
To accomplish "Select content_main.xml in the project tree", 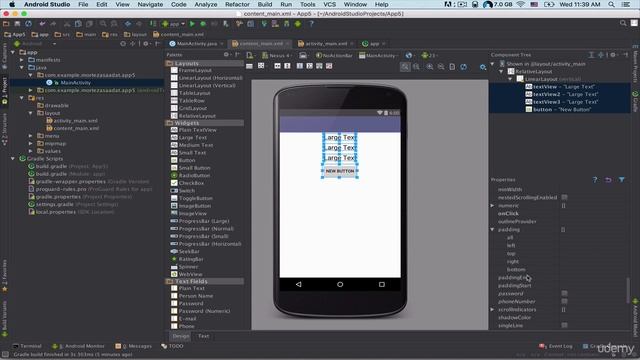I will click(76, 128).
